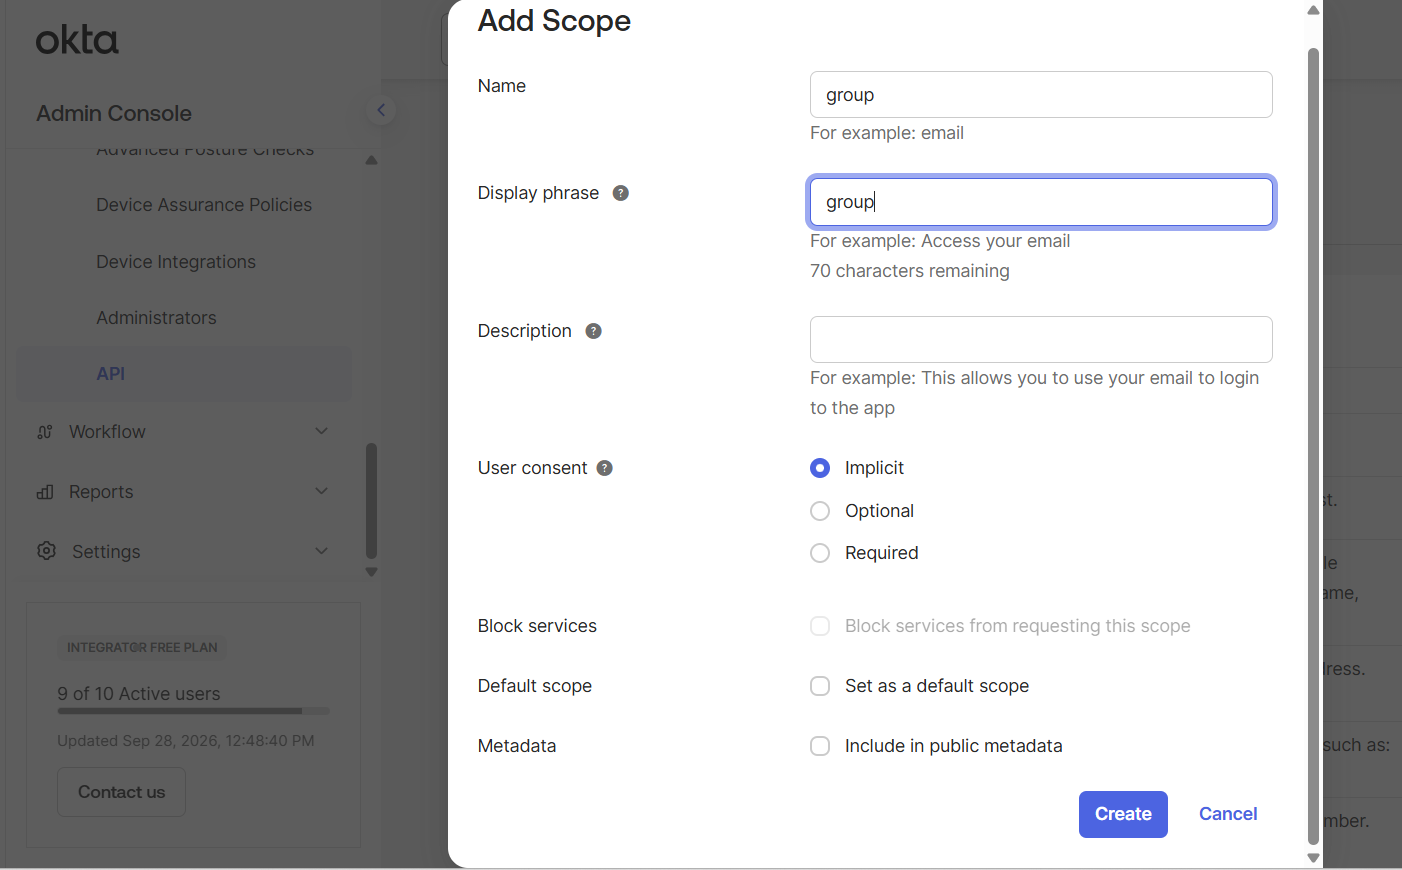Viewport: 1402px width, 870px height.
Task: Click the Okta logo
Action: tap(77, 40)
